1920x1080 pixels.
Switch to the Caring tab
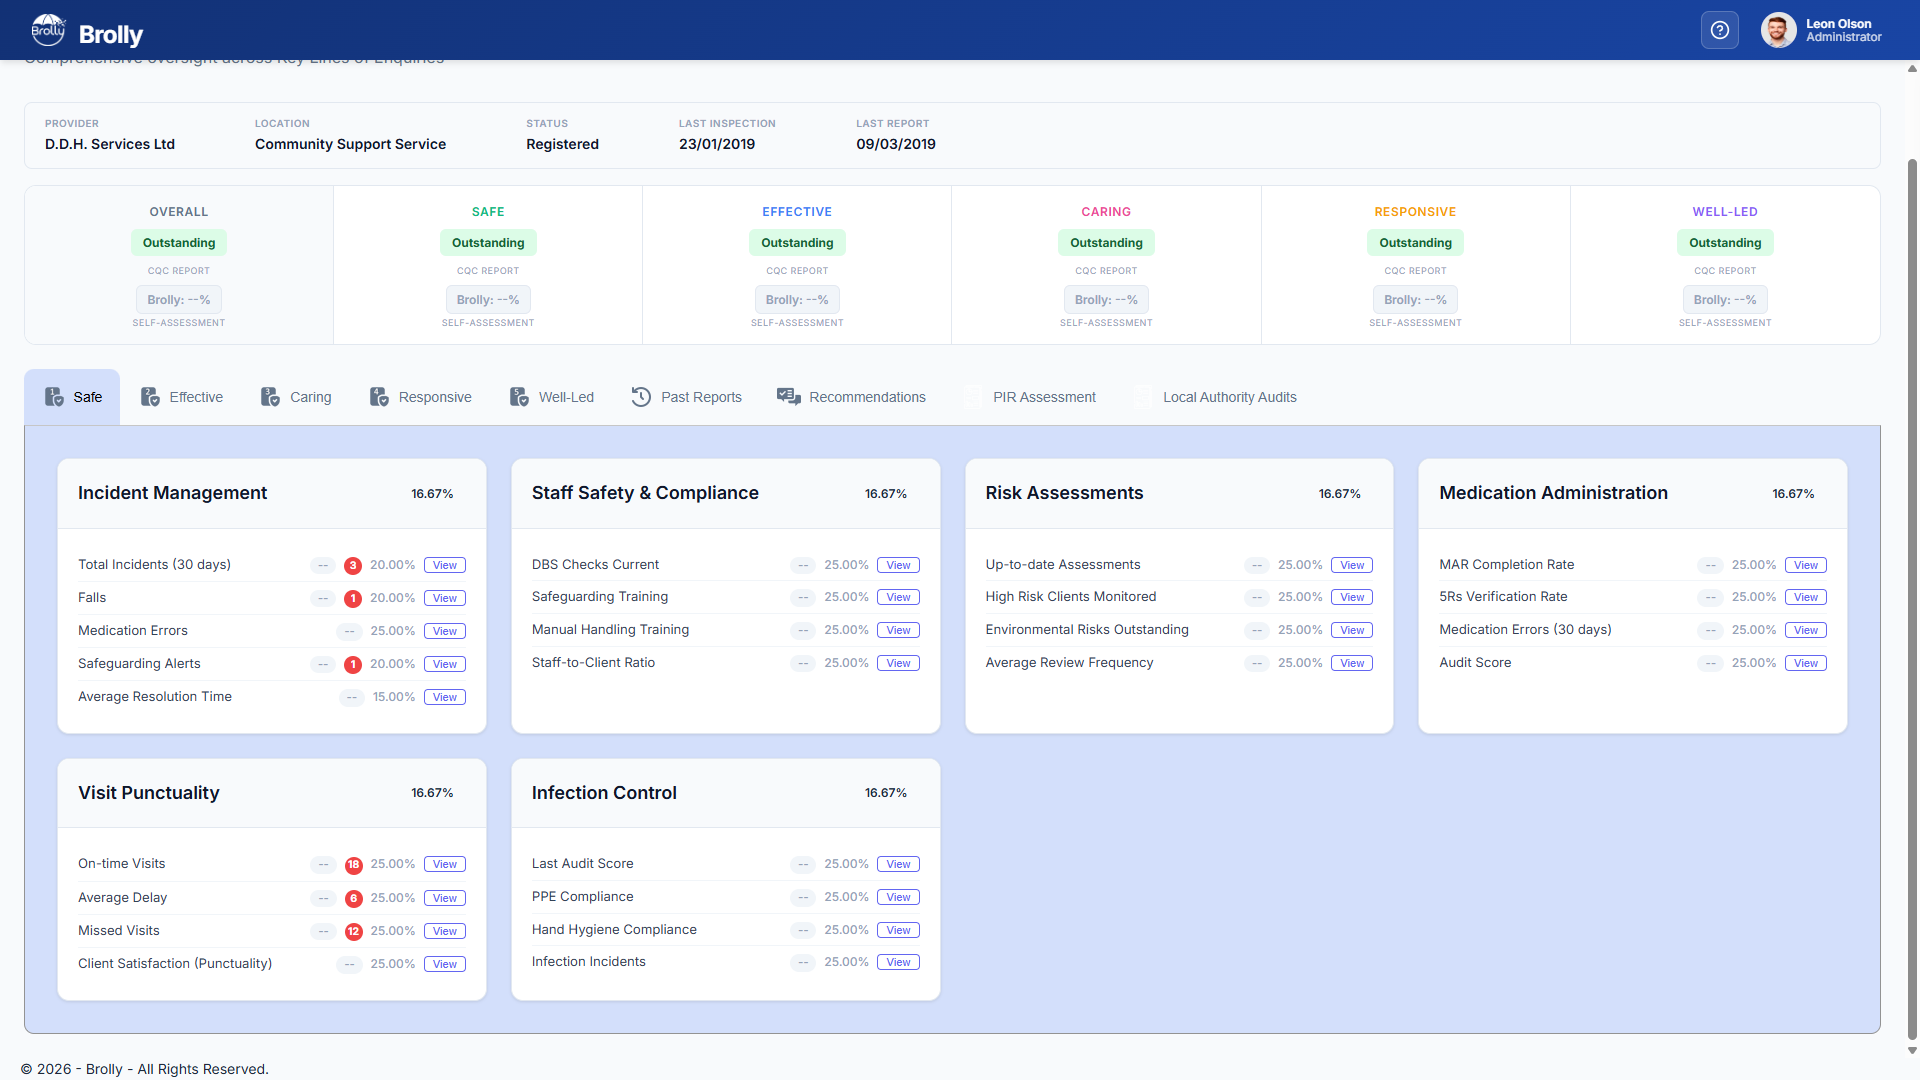(x=296, y=397)
